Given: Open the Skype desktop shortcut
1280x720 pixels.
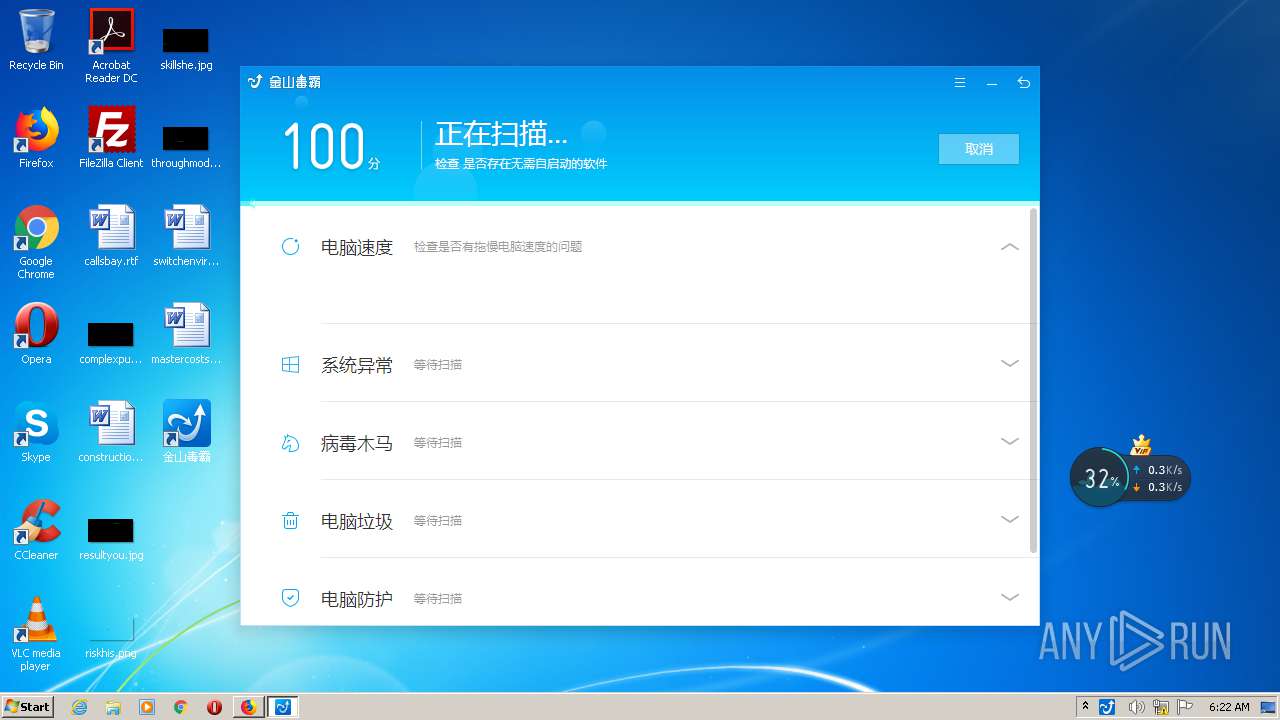Looking at the screenshot, I should coord(36,431).
